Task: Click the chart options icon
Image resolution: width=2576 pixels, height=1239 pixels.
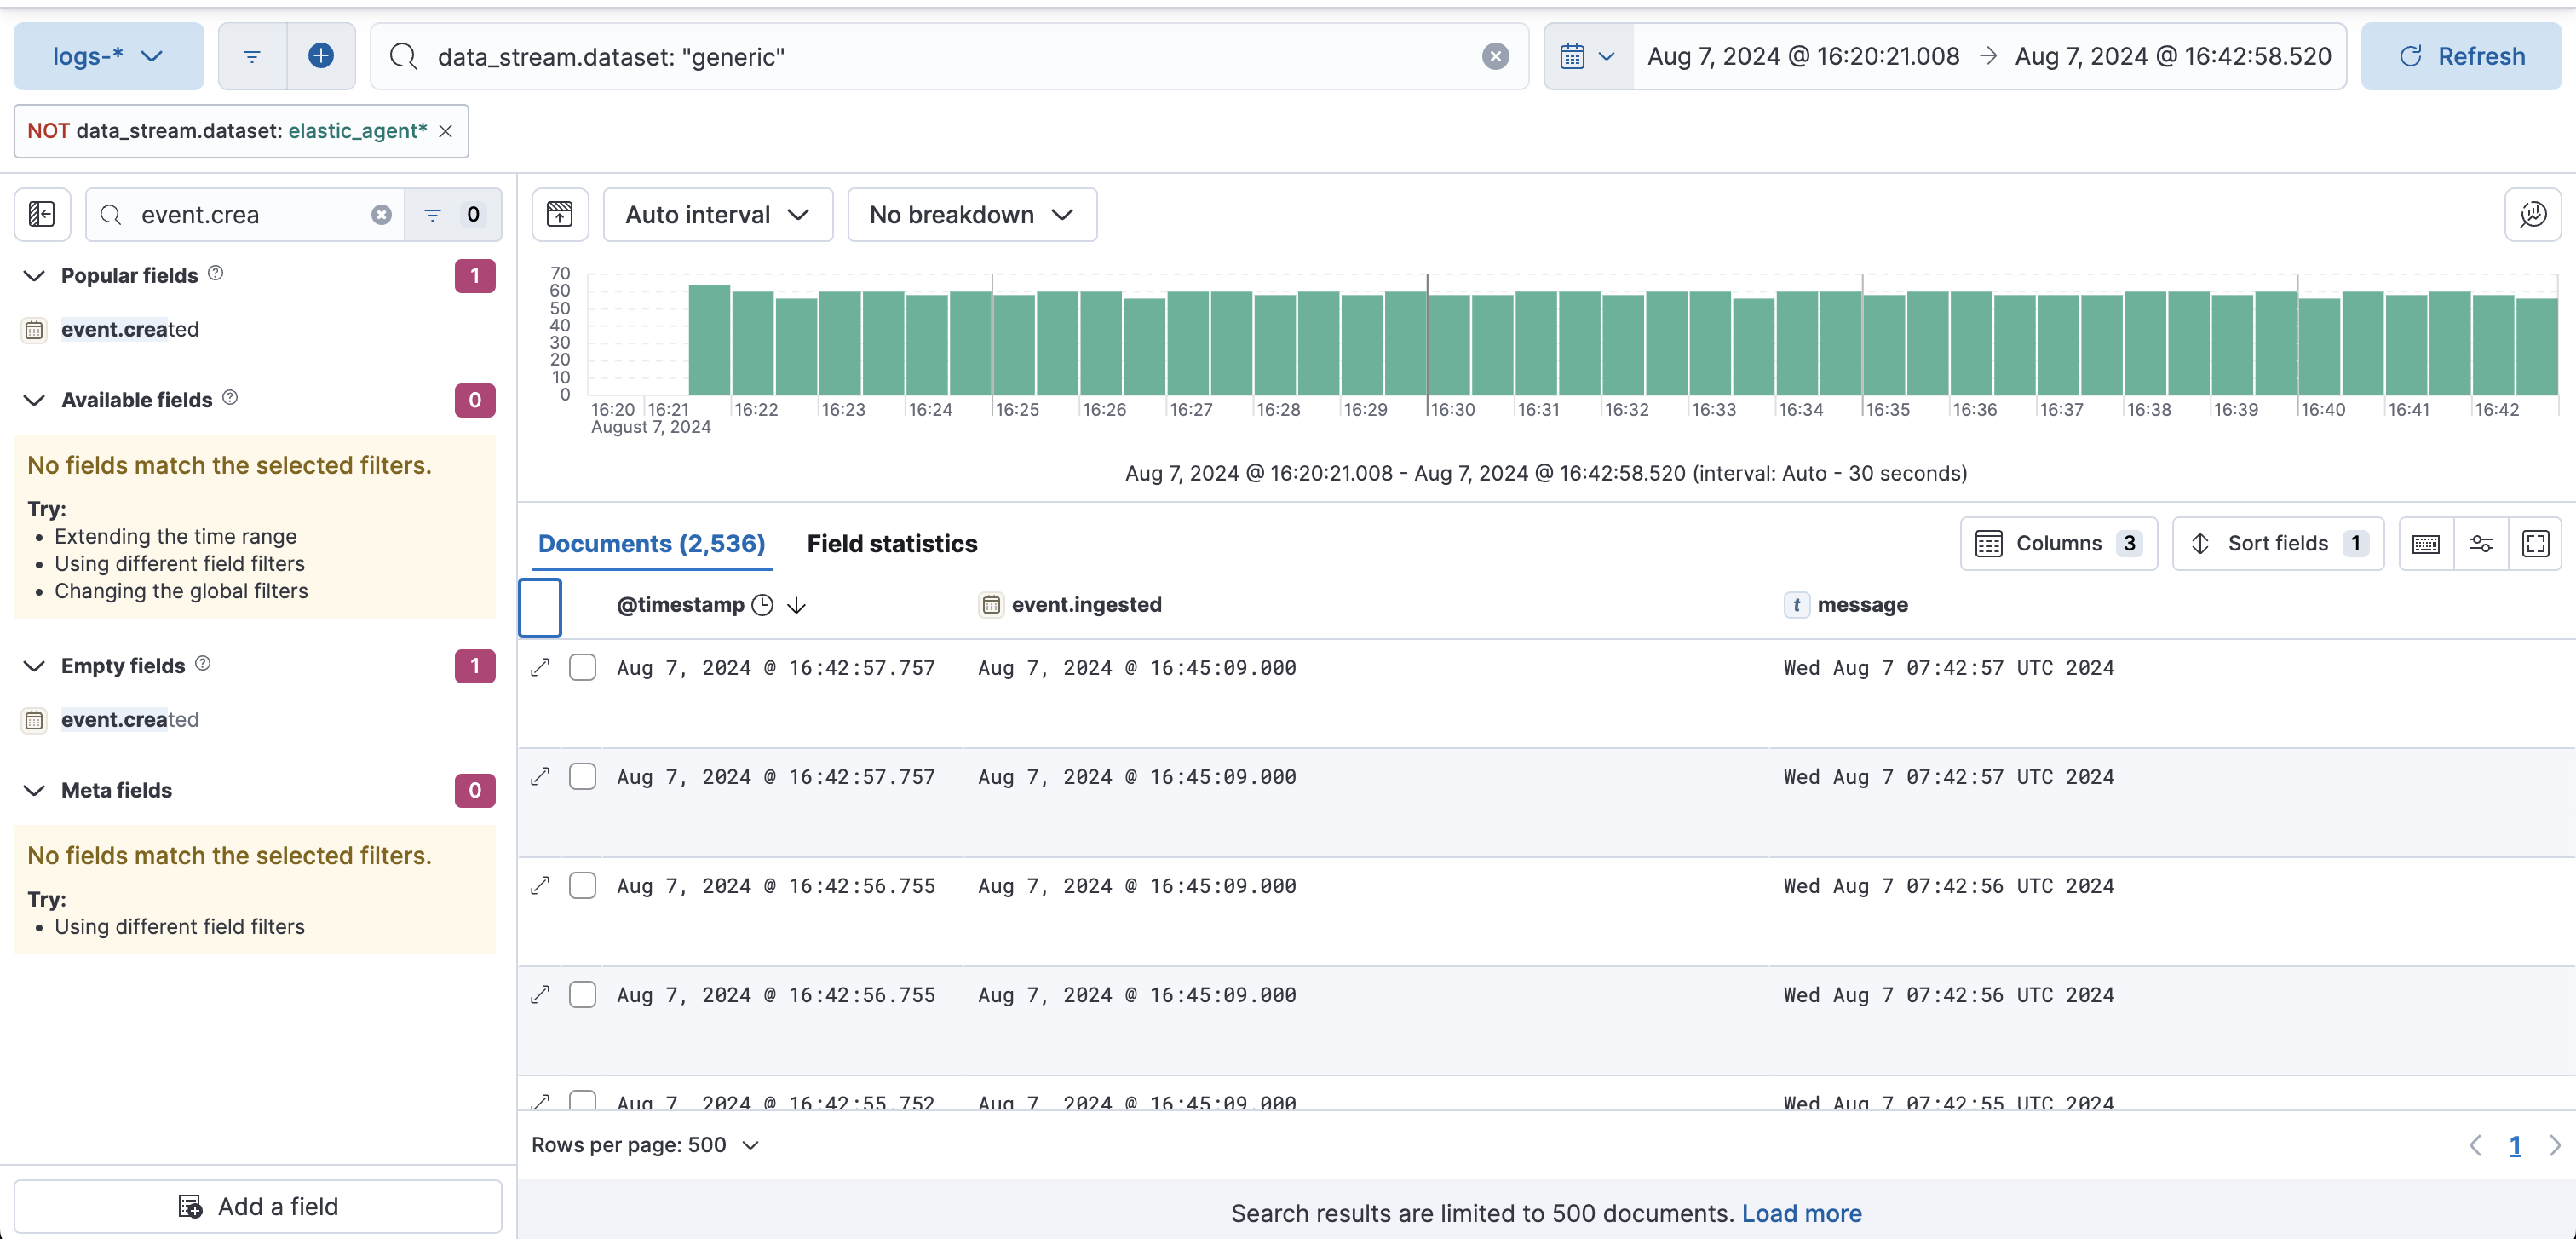Action: pos(2532,214)
